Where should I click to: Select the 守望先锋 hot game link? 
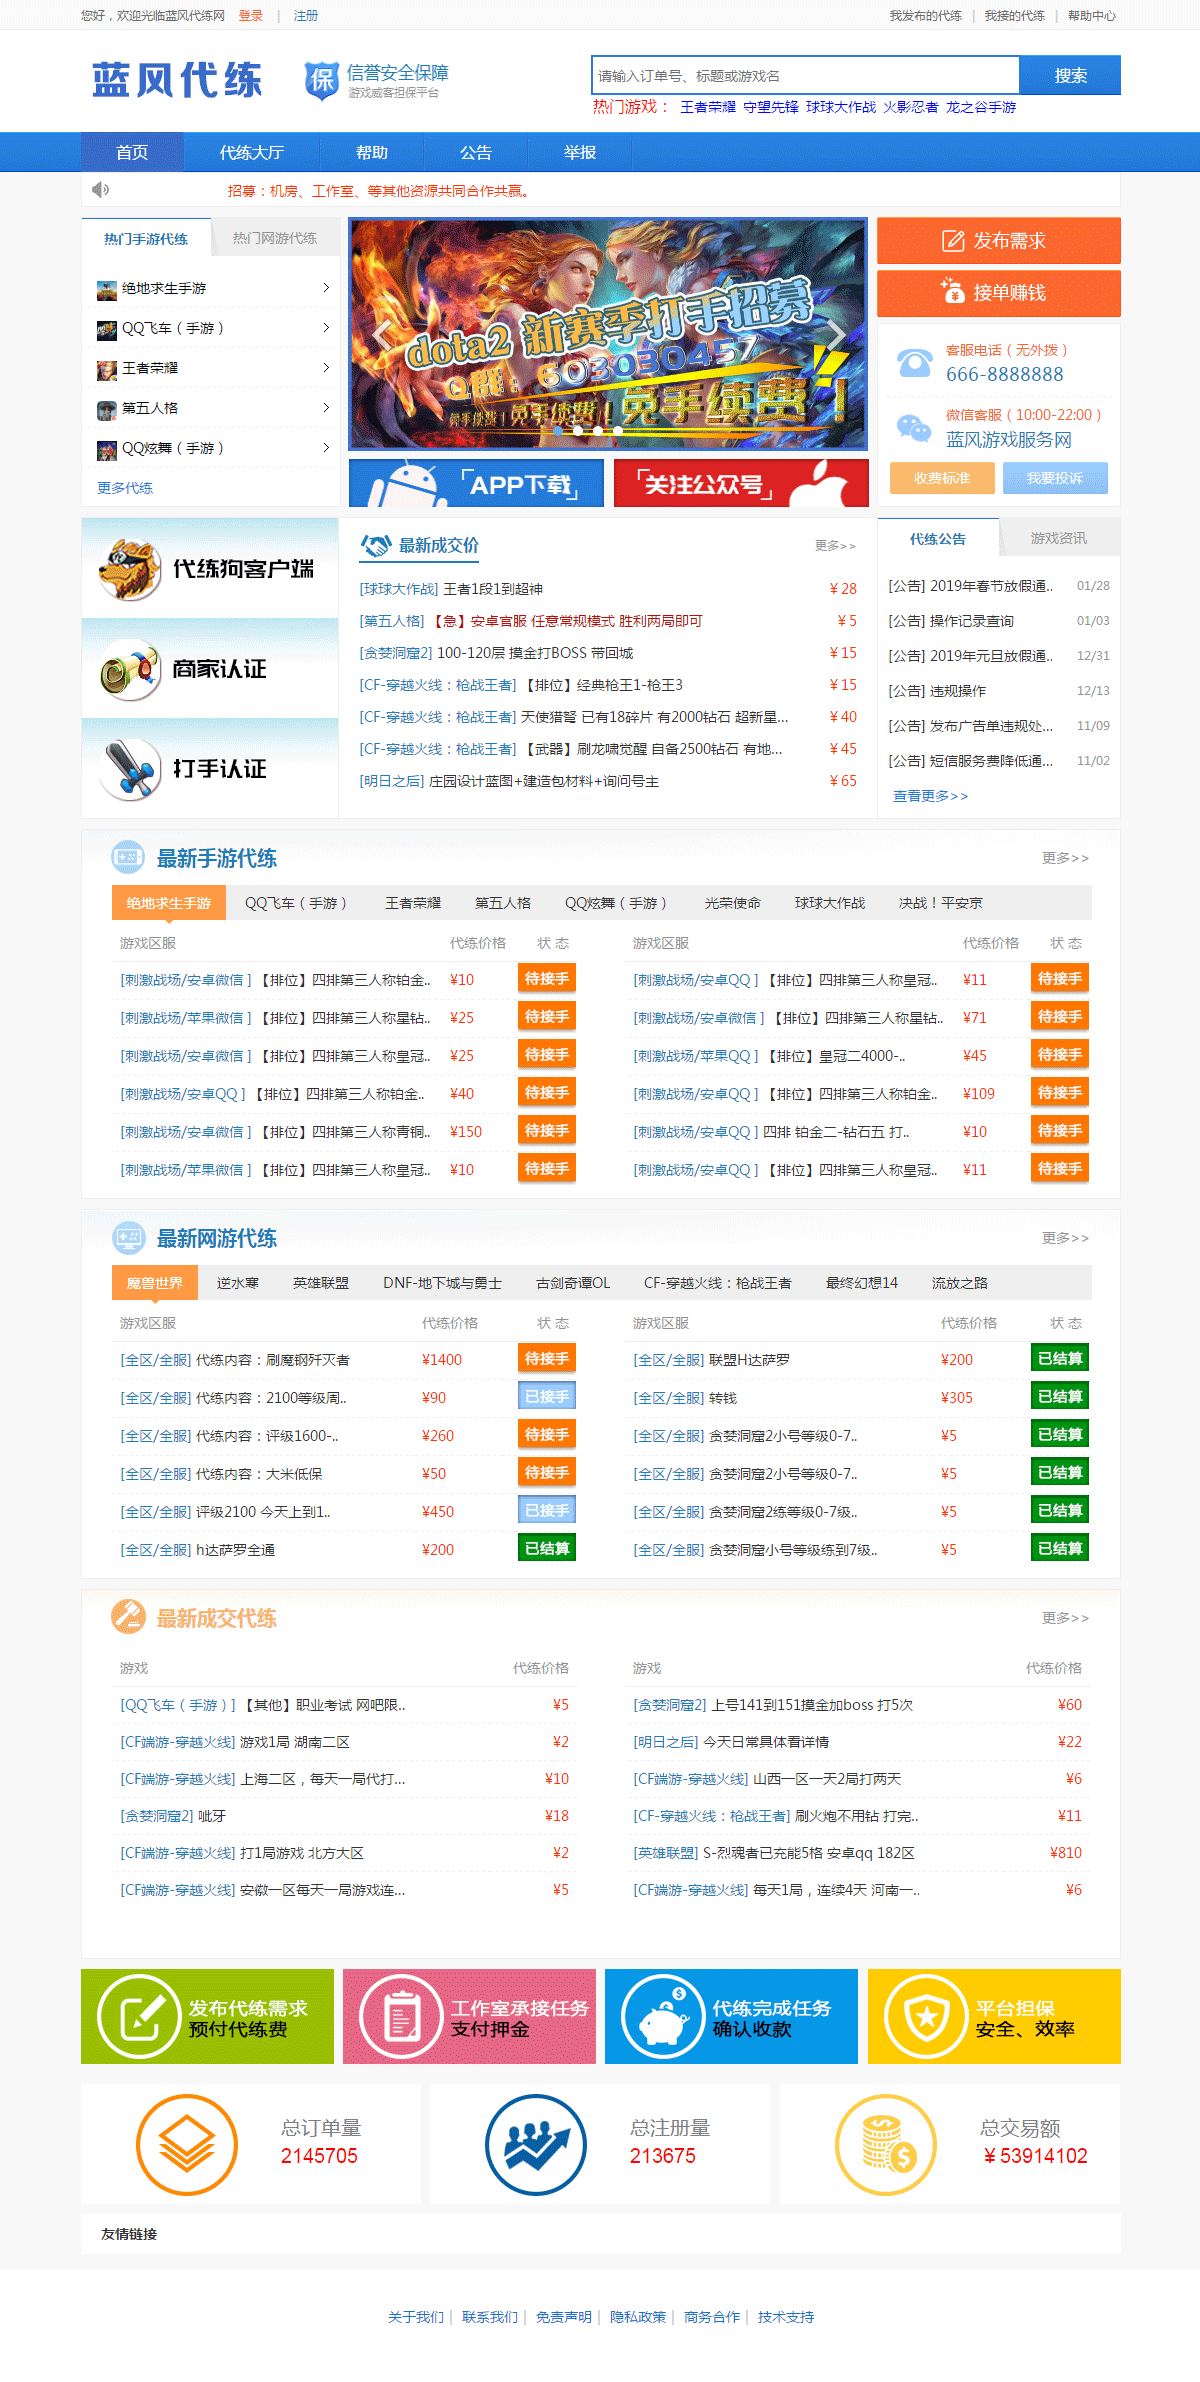point(771,107)
